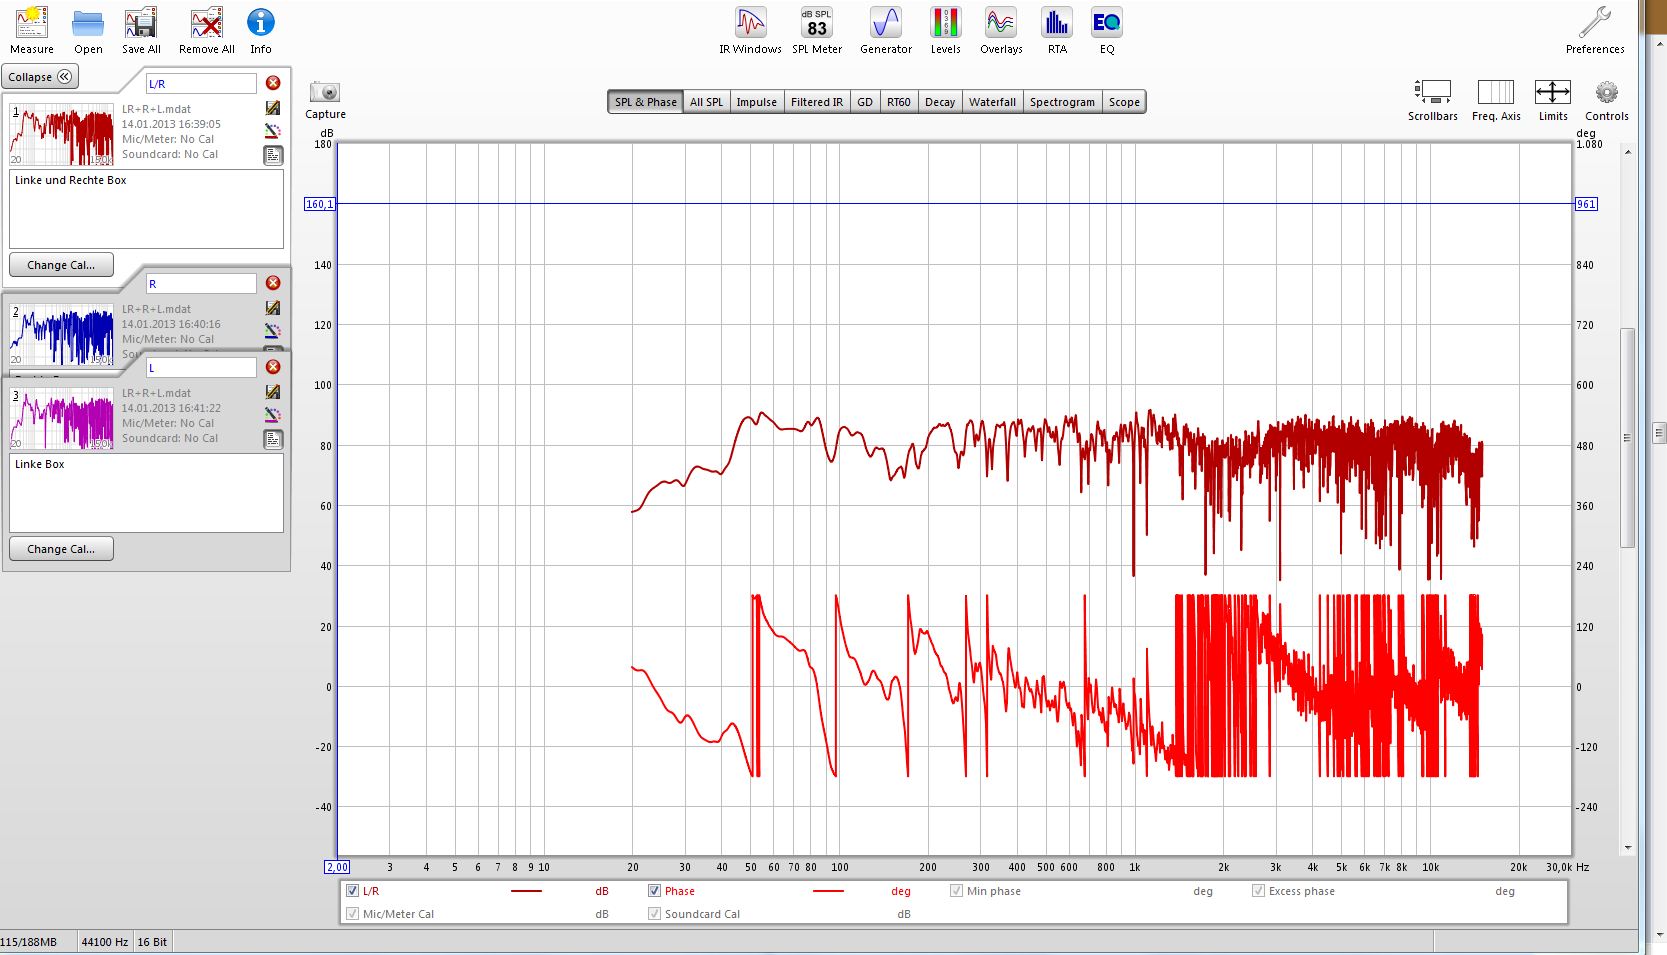Screen dimensions: 1667x955
Task: Switch to the GD tab
Action: pos(865,102)
